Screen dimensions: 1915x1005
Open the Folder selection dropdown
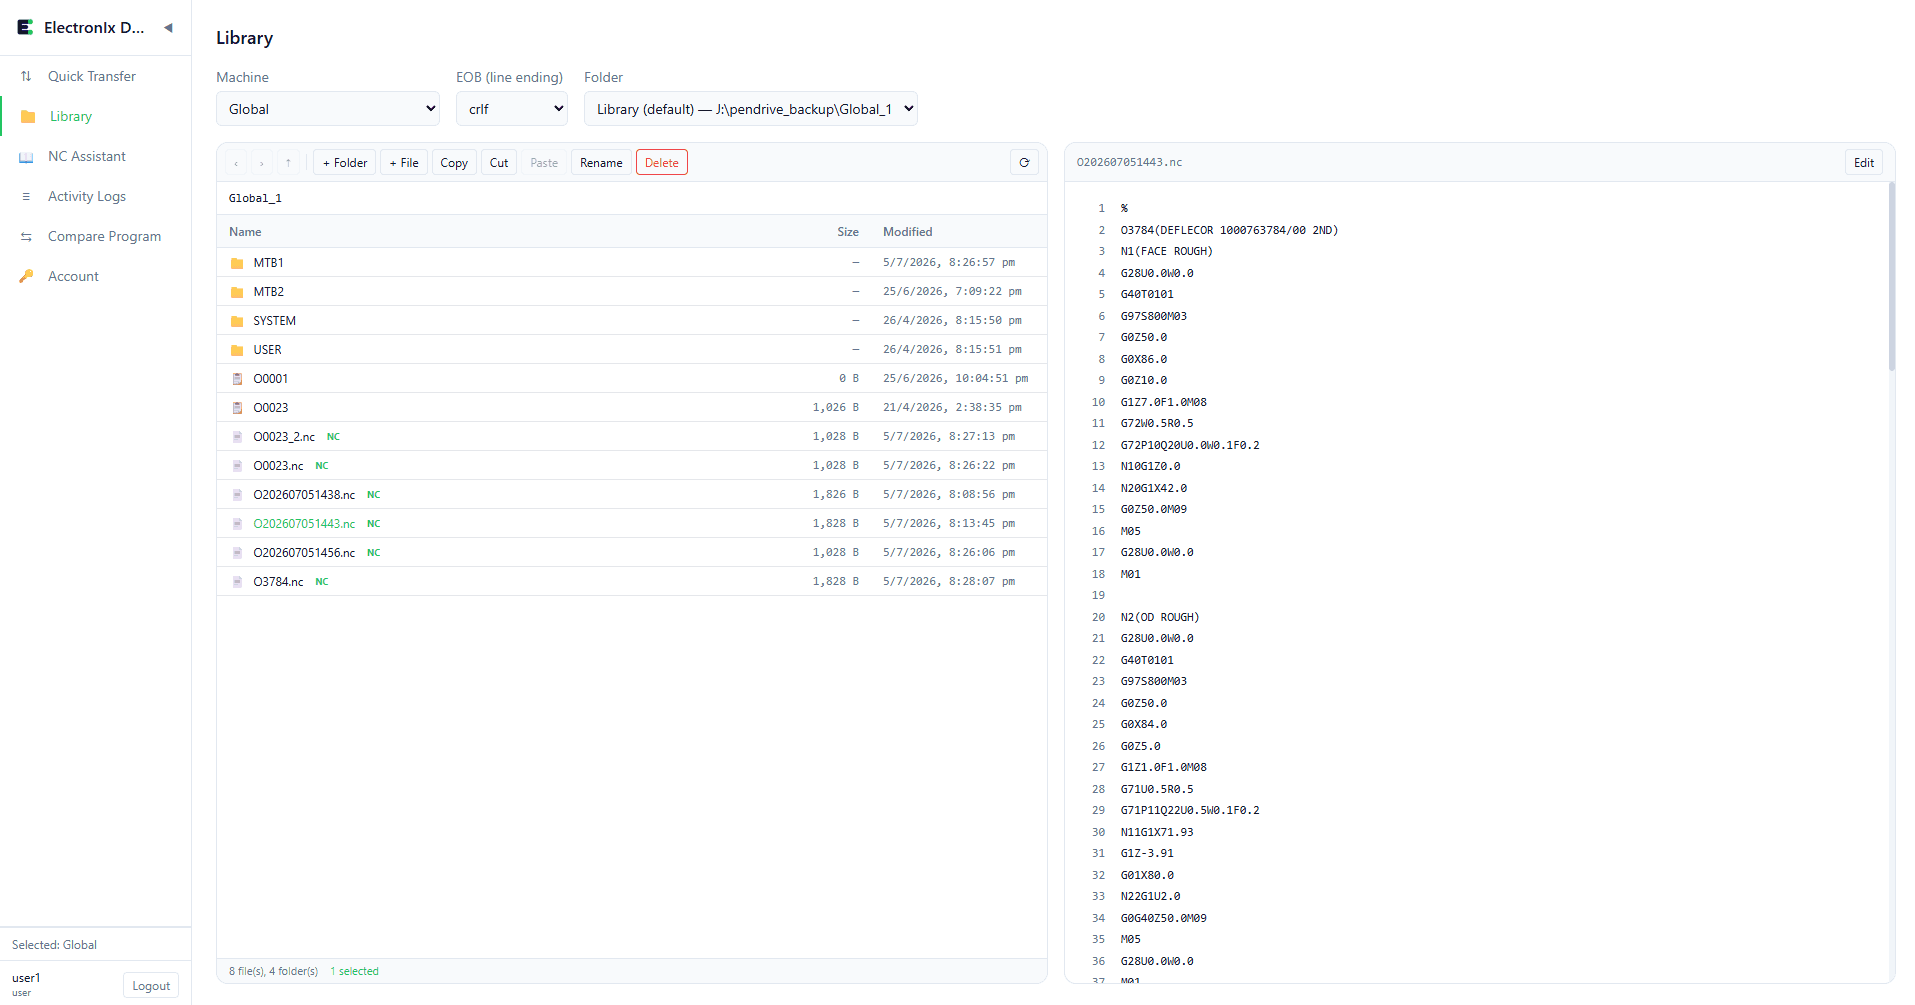(x=751, y=109)
